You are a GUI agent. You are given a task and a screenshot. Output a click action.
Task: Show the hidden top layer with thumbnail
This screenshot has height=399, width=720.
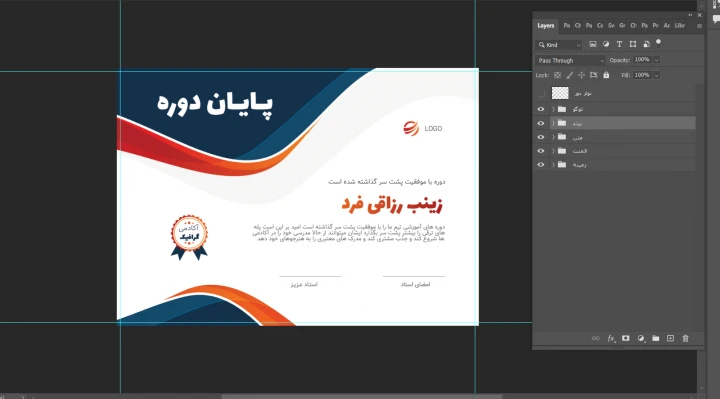[541, 93]
